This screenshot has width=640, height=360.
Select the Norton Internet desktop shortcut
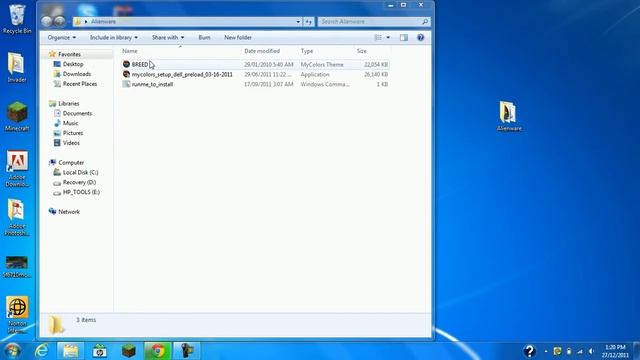[17, 315]
